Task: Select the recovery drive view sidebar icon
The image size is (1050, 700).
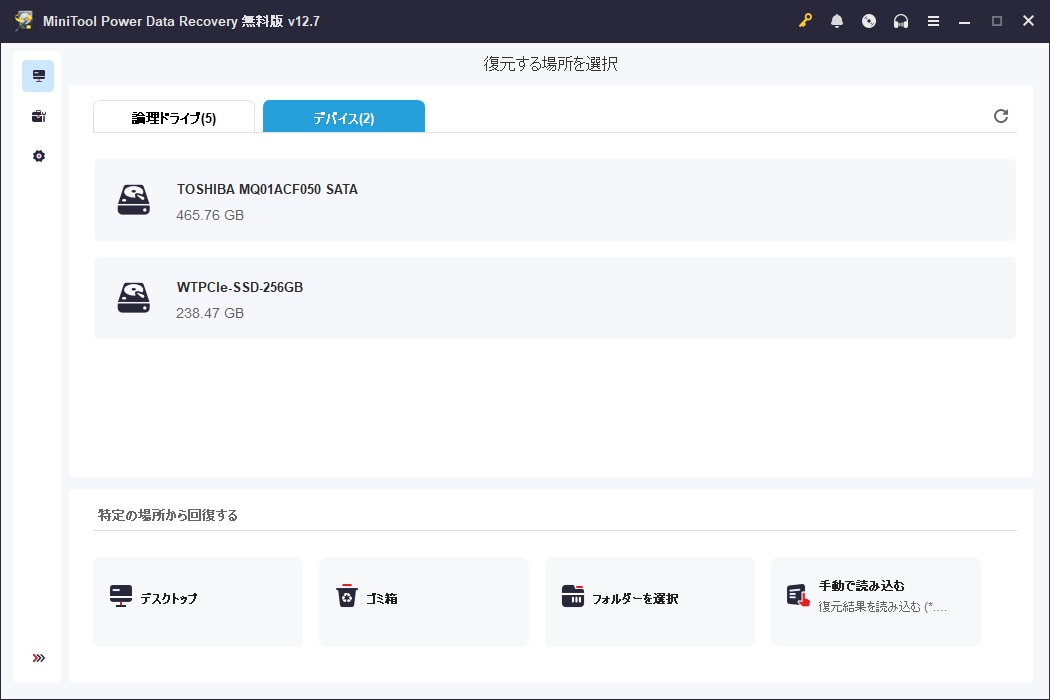Action: (38, 76)
